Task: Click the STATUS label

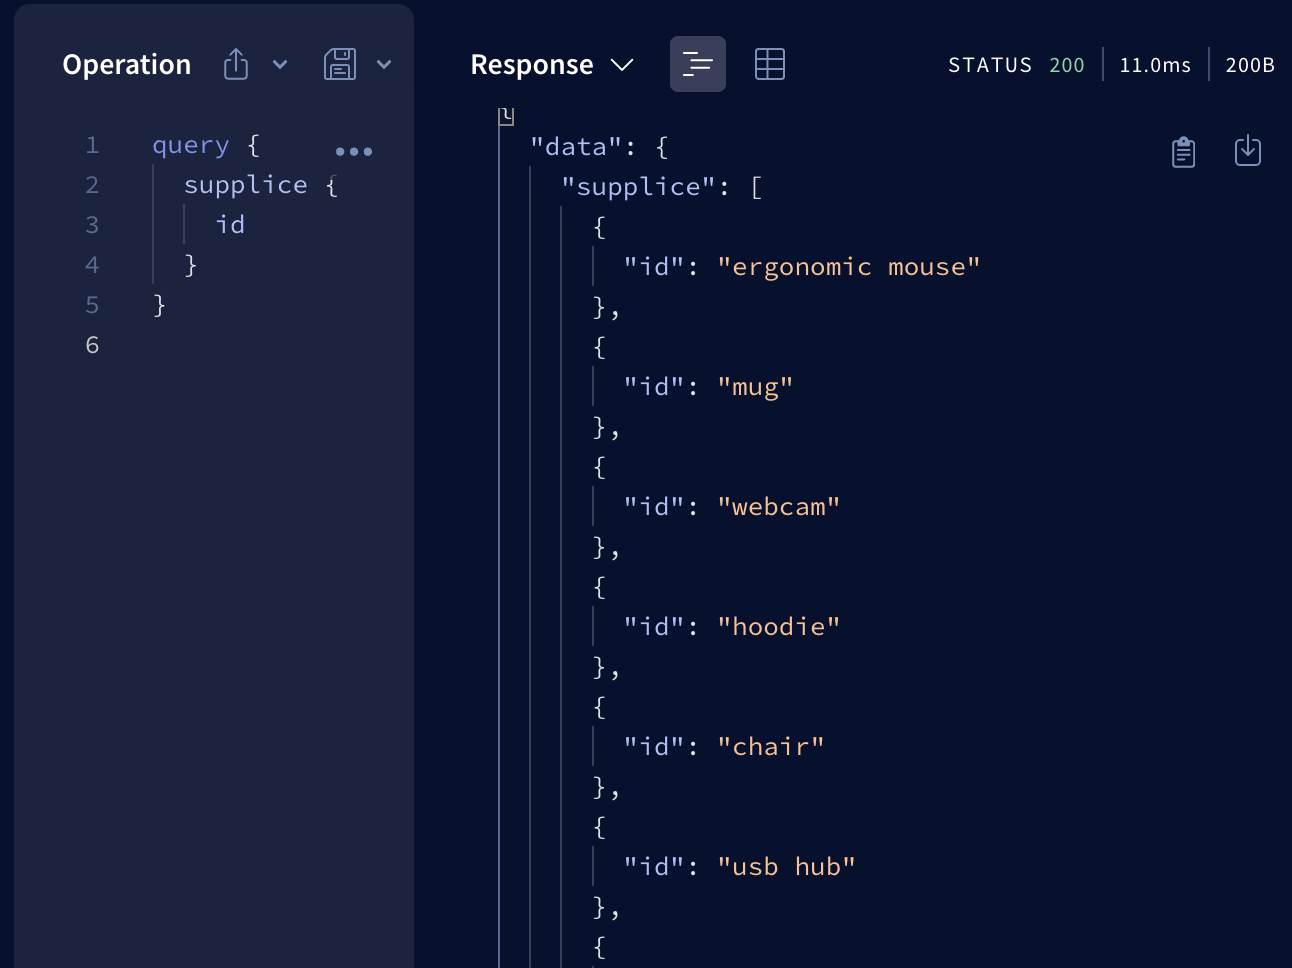Action: pos(990,65)
